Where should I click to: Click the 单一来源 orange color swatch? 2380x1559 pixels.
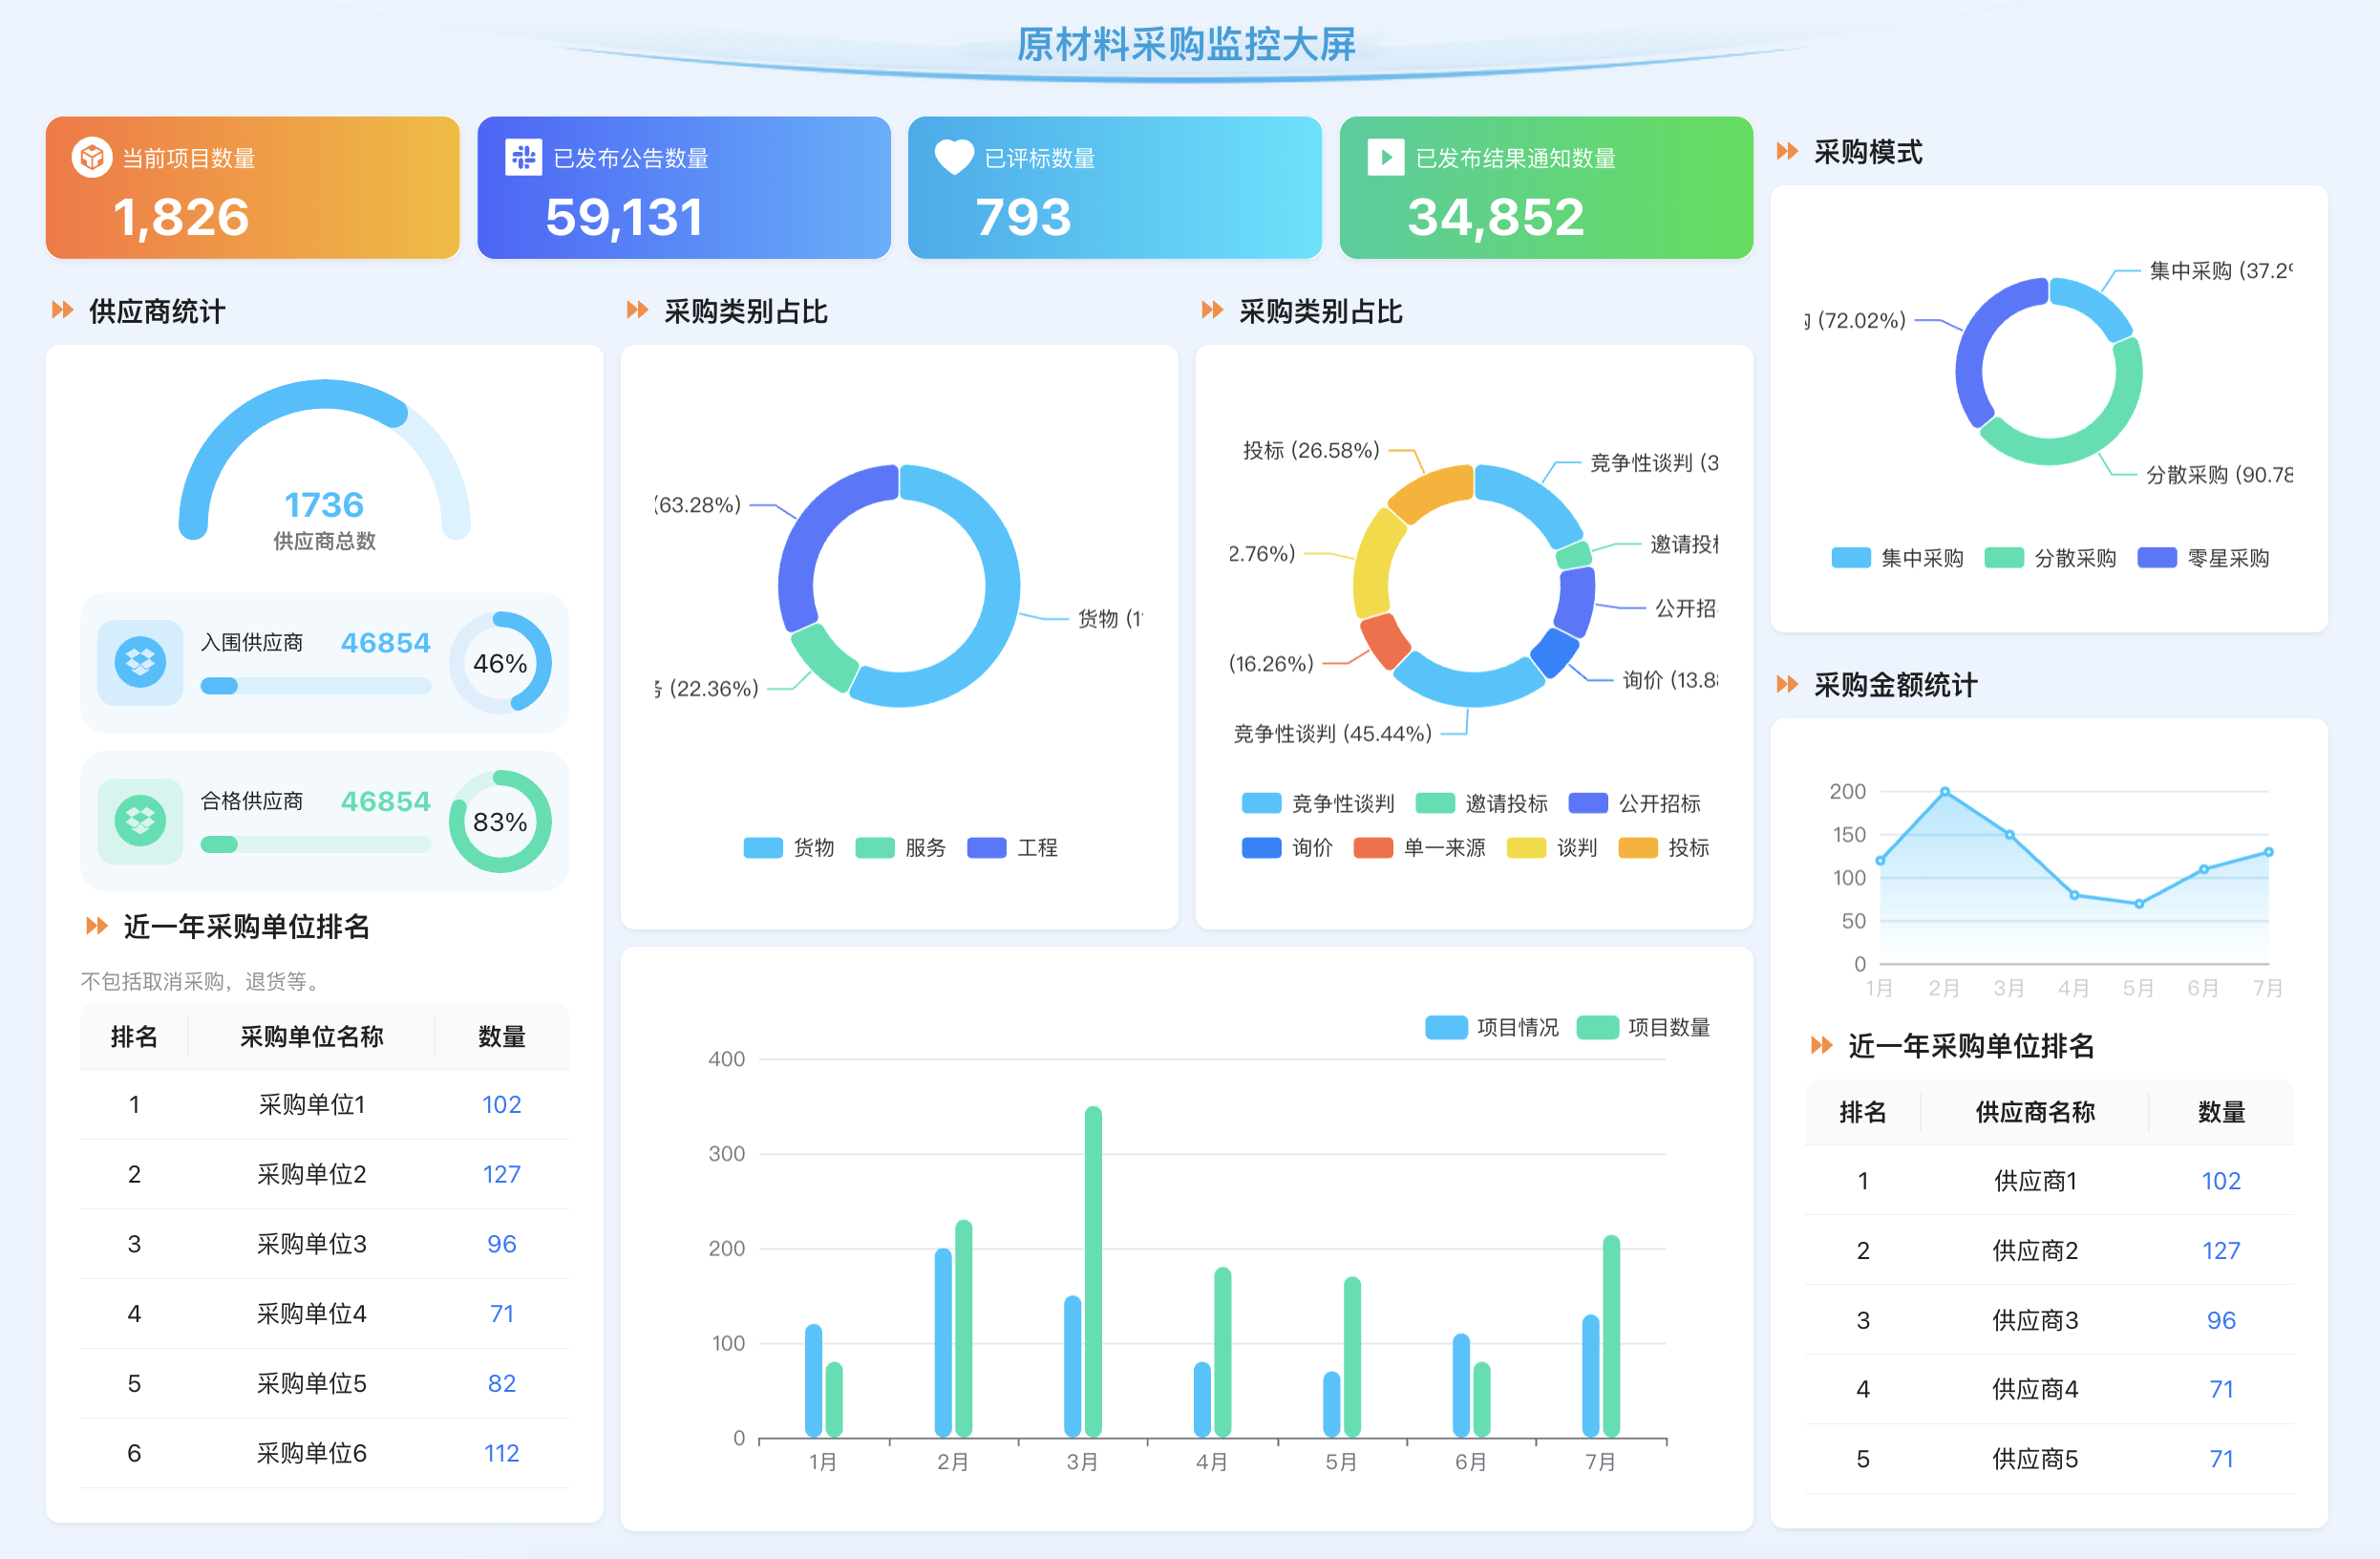(1372, 848)
